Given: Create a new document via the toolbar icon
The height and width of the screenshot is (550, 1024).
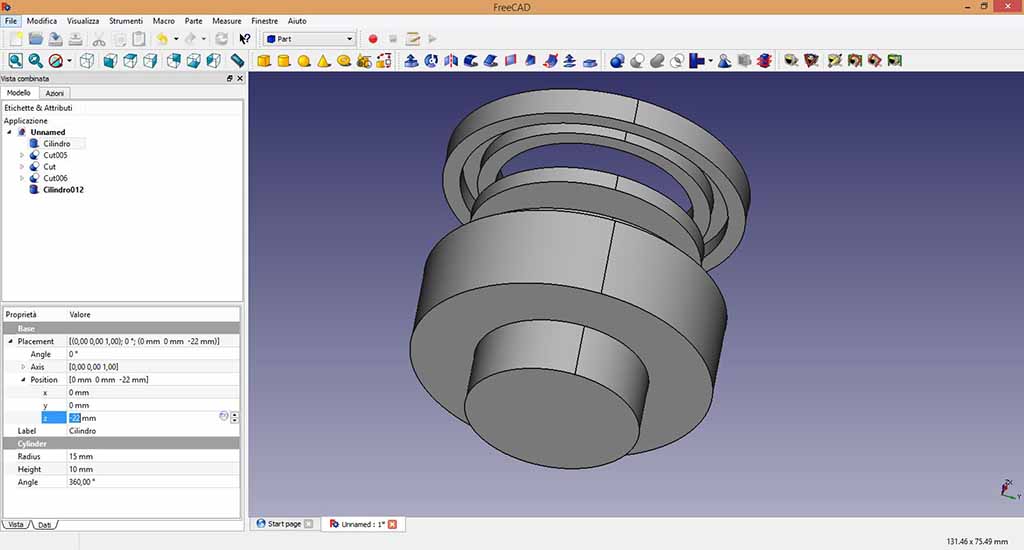Looking at the screenshot, I should coord(16,39).
